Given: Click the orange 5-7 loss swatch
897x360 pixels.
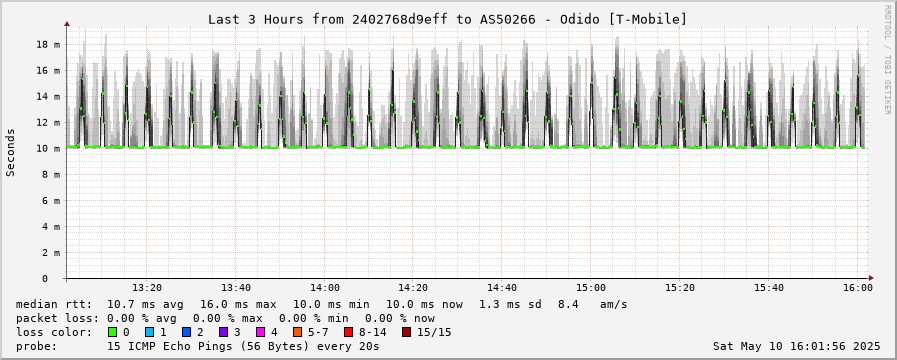Looking at the screenshot, I should click(297, 332).
